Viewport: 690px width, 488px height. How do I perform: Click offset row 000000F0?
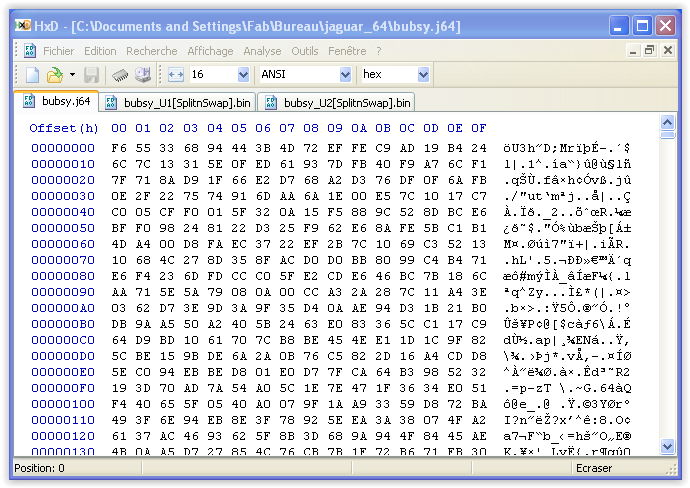63,388
